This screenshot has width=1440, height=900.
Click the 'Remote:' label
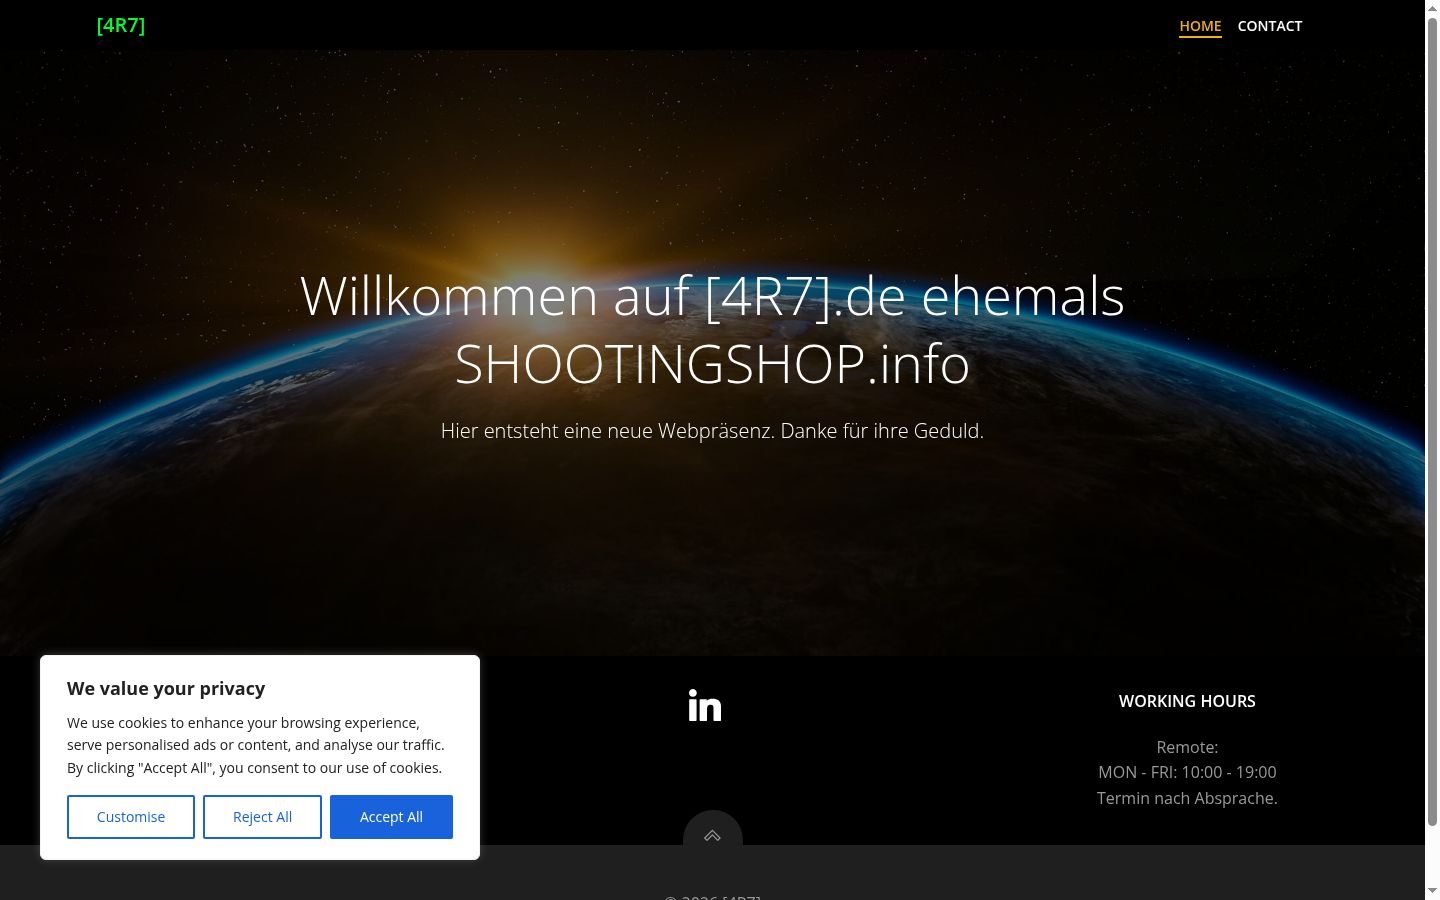pyautogui.click(x=1187, y=747)
